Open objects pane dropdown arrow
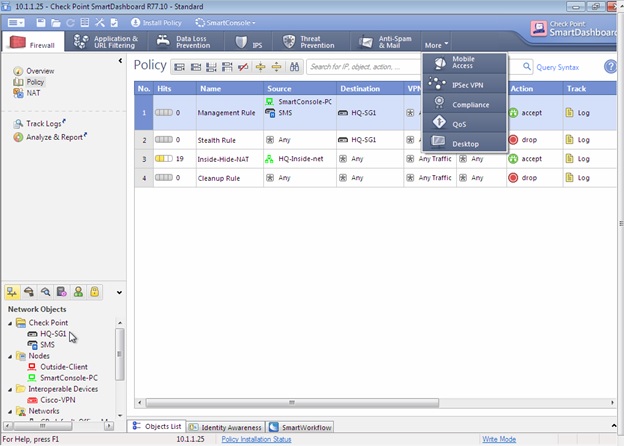The image size is (624, 446). [x=119, y=292]
